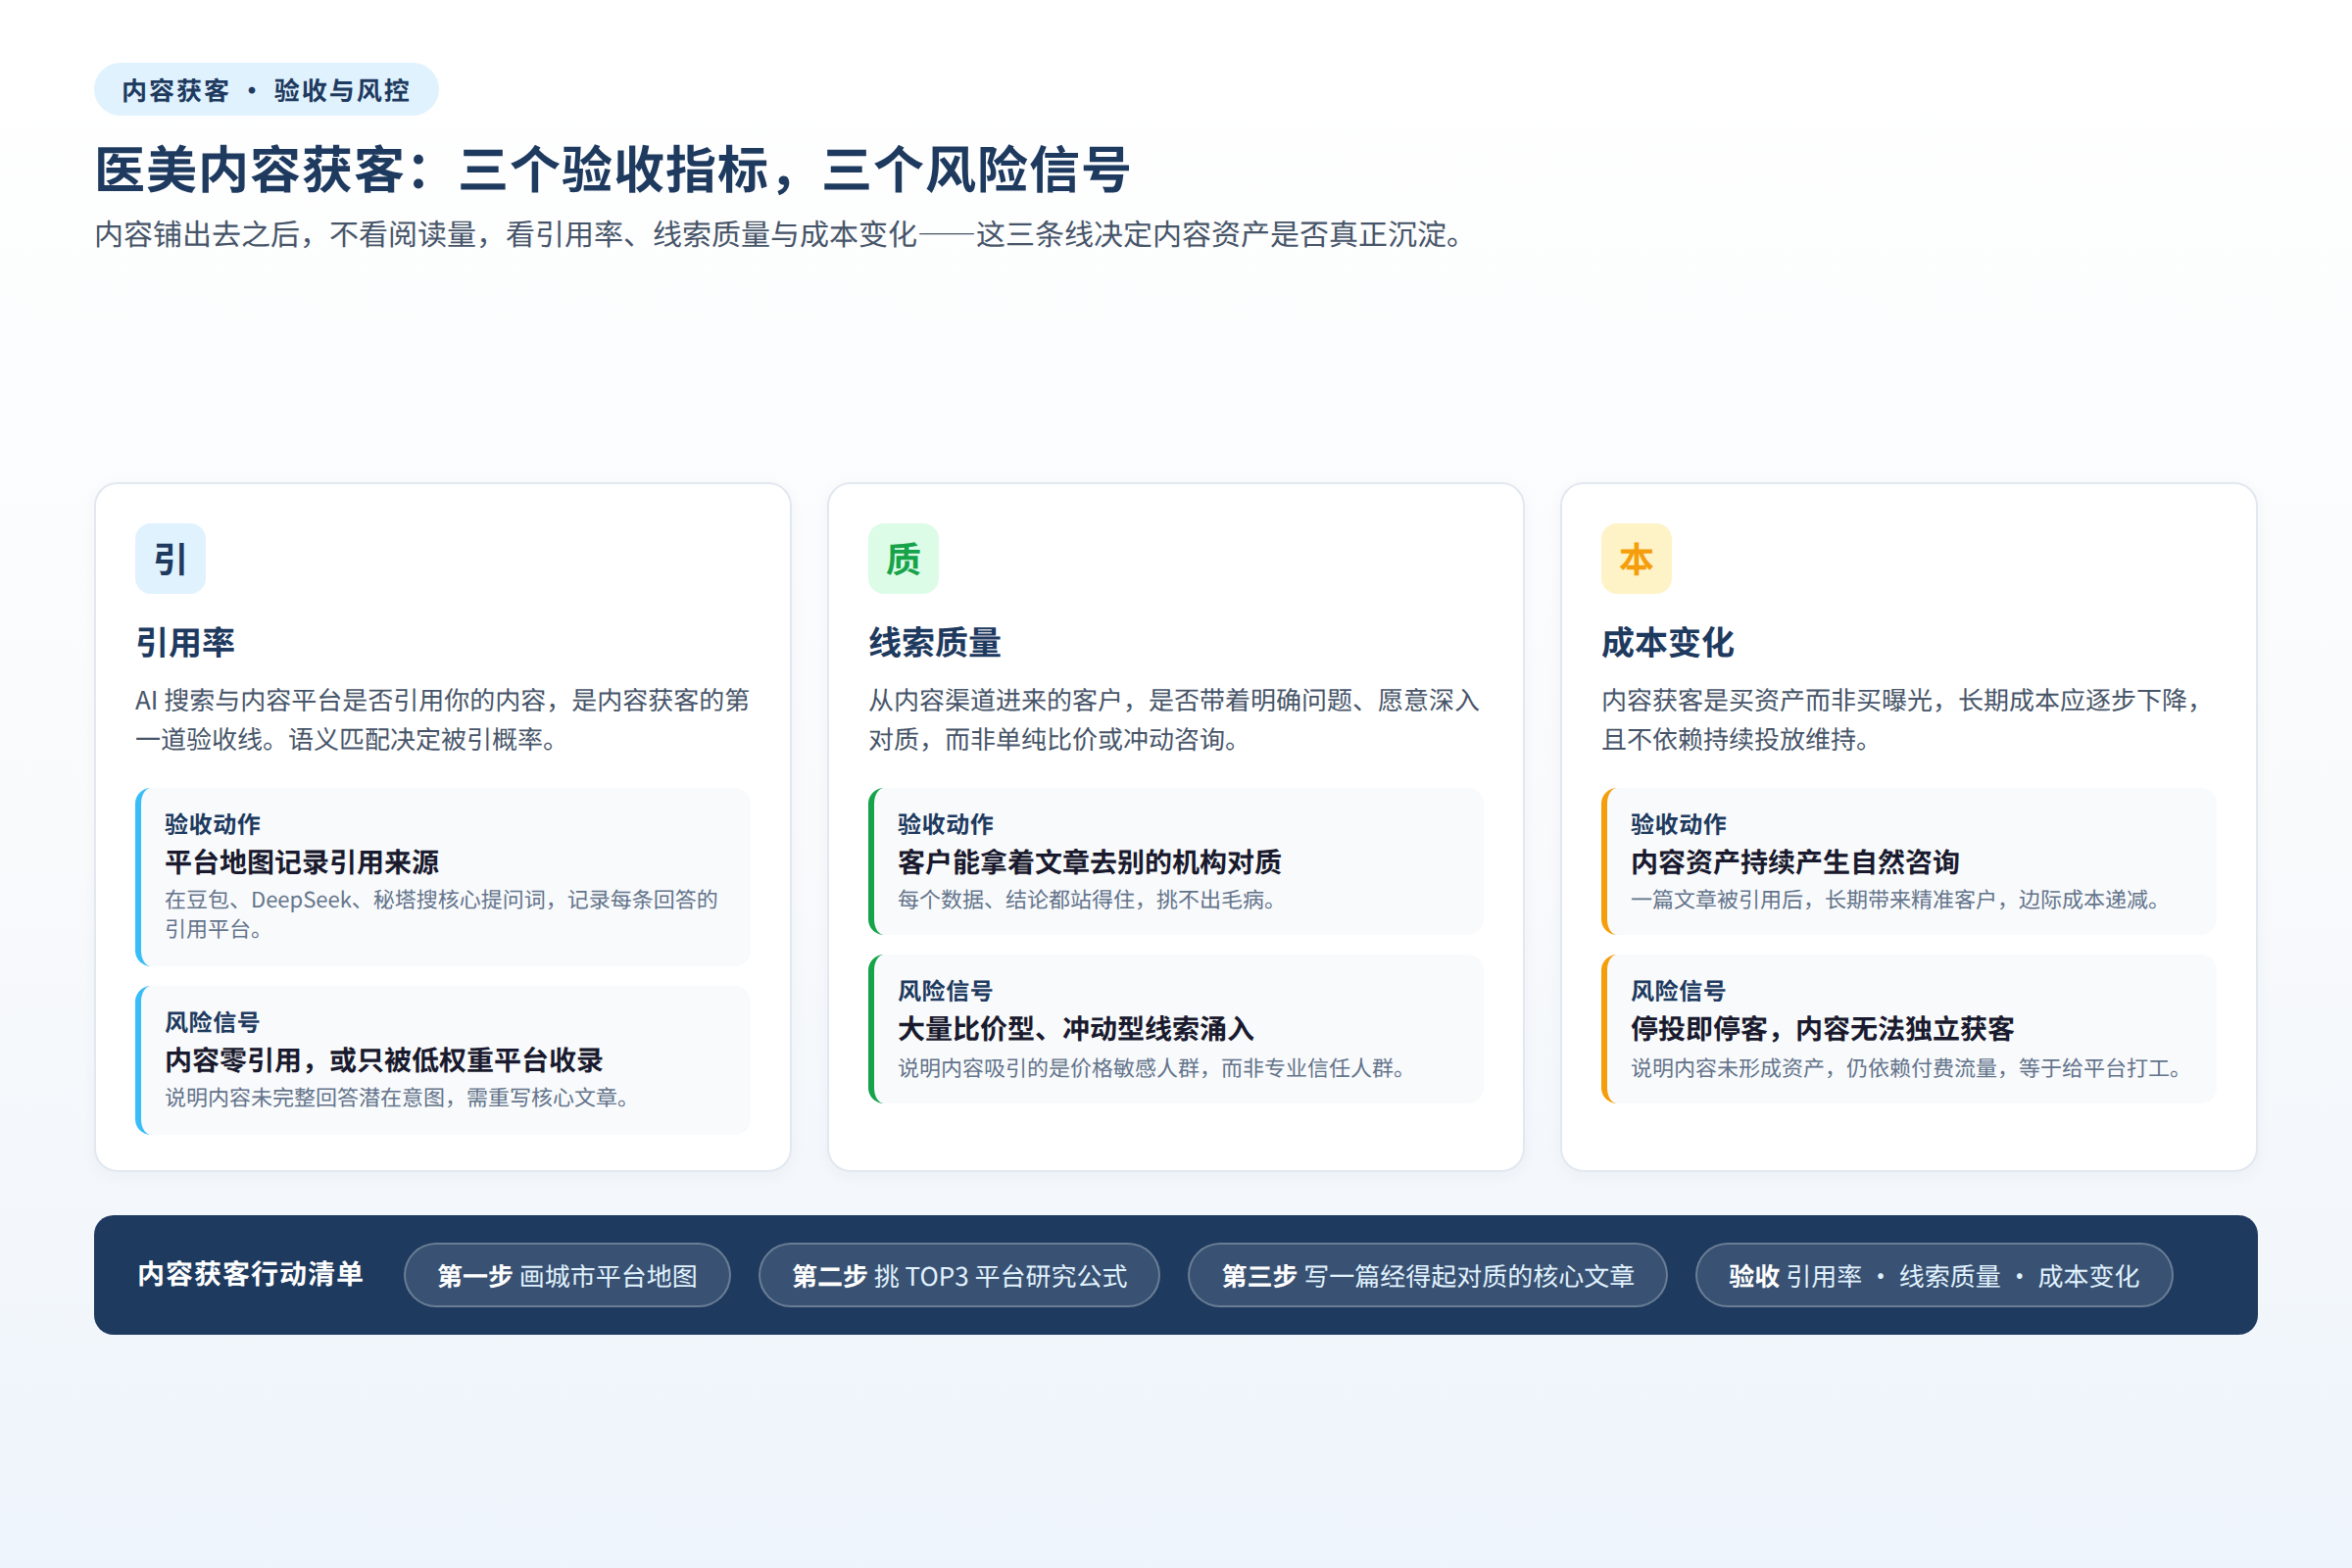Click the 线索质量 card heading

click(935, 642)
